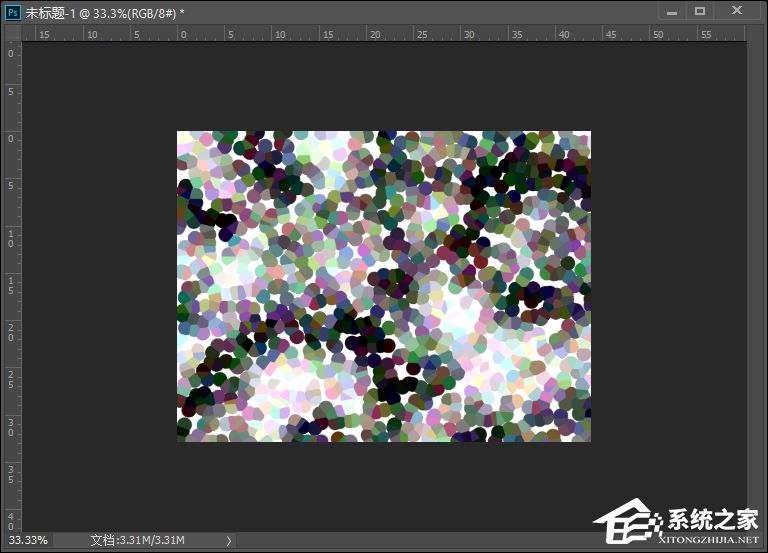Maximize the document window
Screen dimensions: 768x553
pos(700,11)
